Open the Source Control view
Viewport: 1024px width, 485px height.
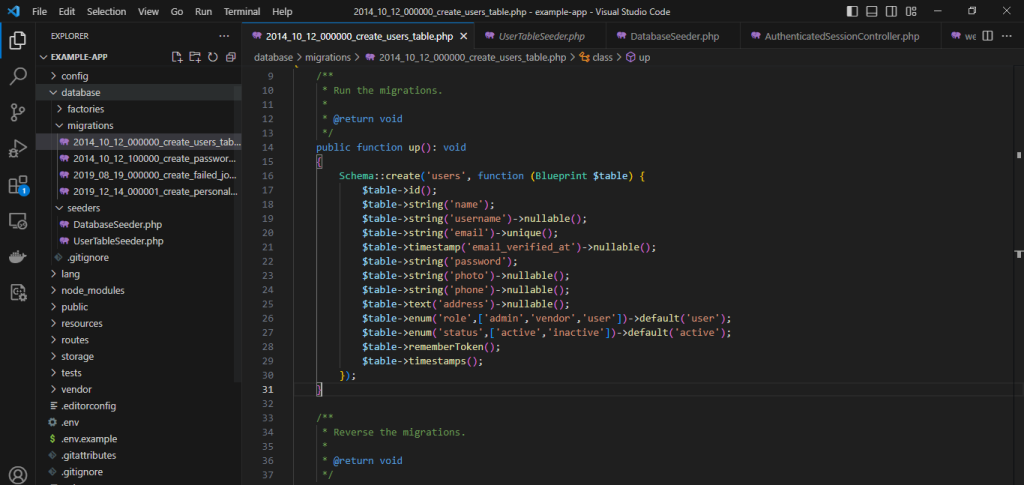tap(17, 112)
